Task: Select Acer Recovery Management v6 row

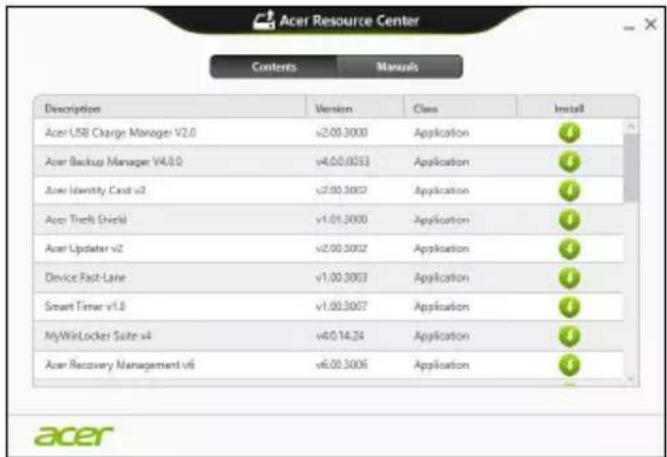Action: click(x=329, y=365)
